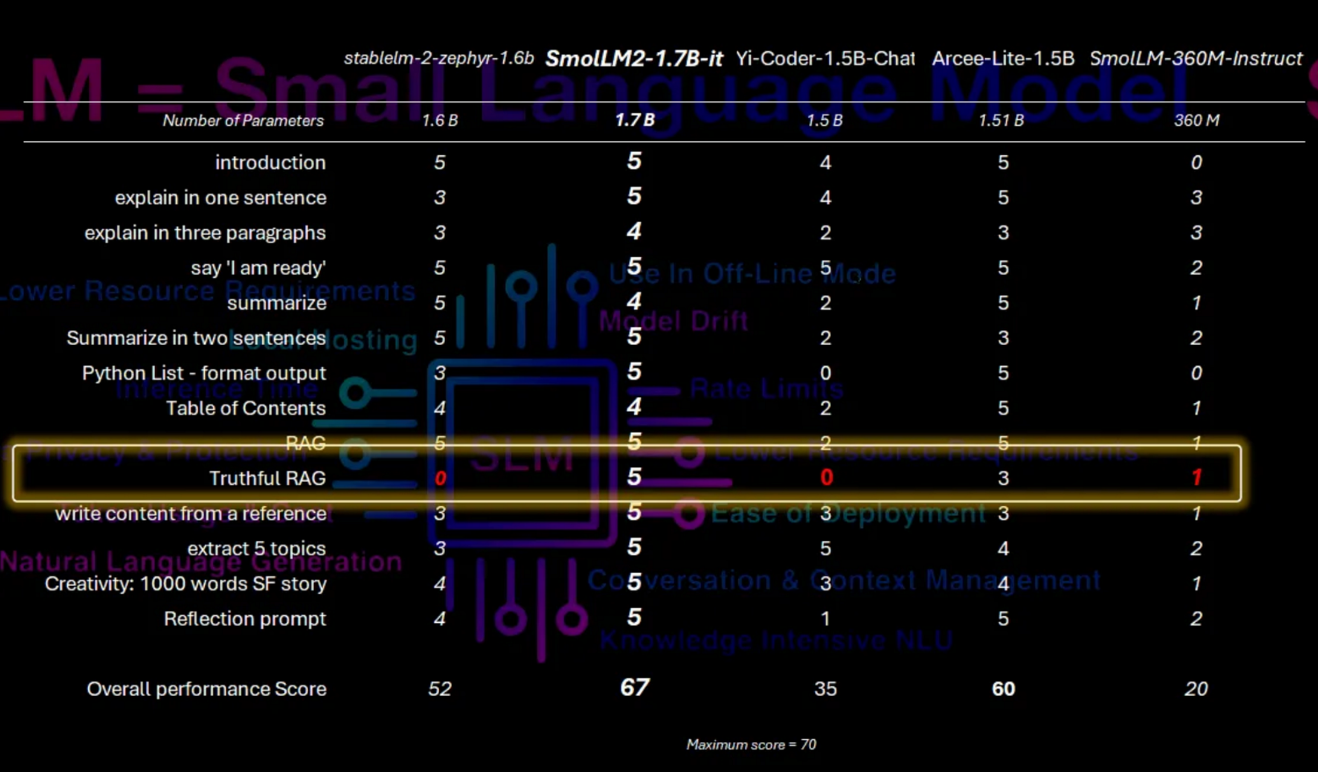Click the bold overall score '60' for Arcee-Lite
This screenshot has height=772, width=1318.
pyautogui.click(x=1003, y=689)
